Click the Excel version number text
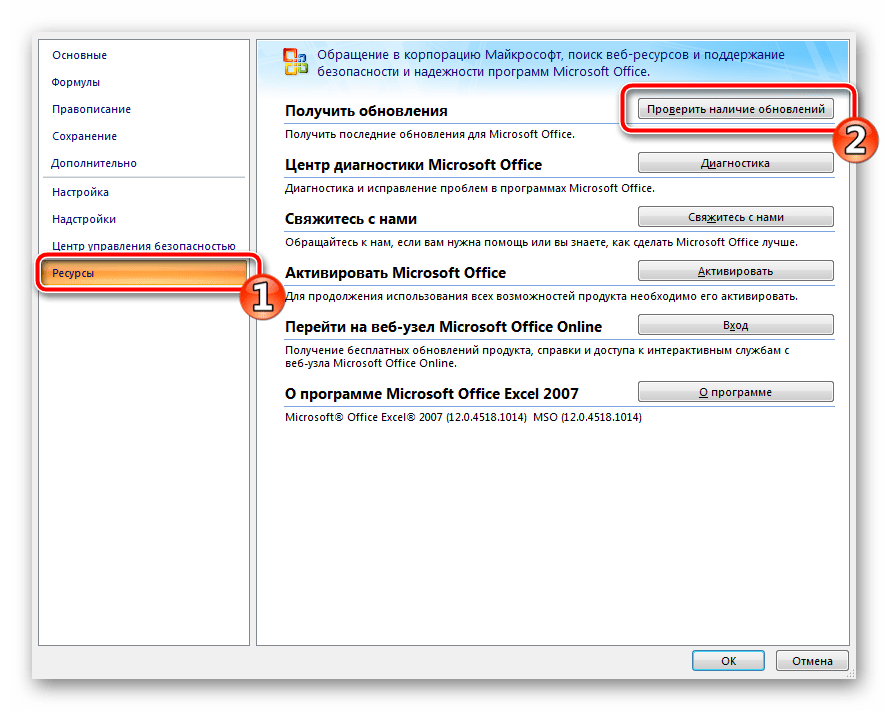 (463, 418)
